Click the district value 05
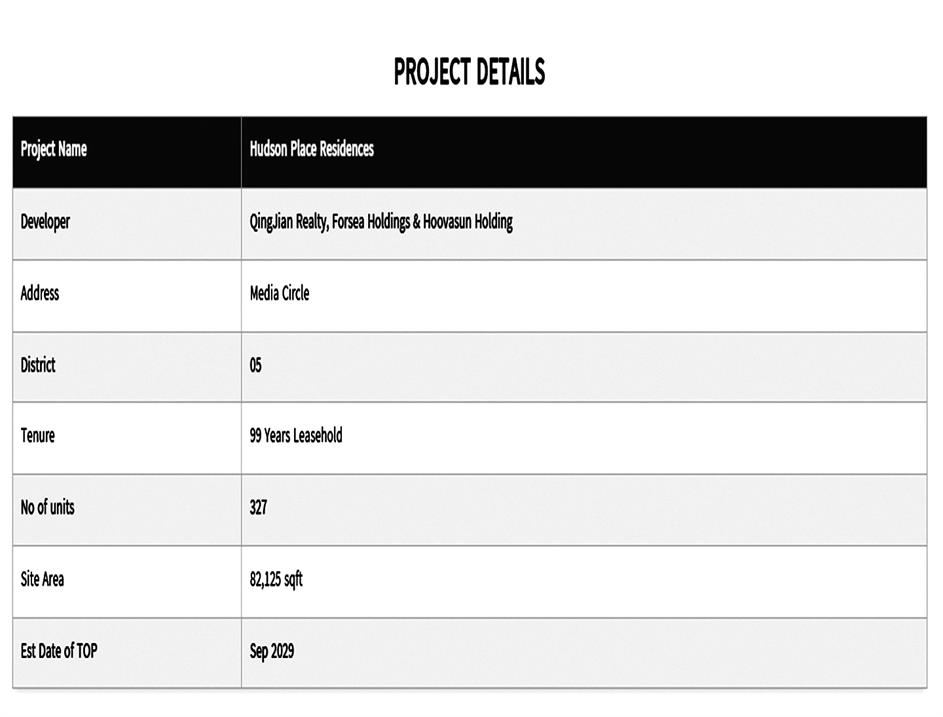Screen dimensions: 943x717 coord(256,365)
